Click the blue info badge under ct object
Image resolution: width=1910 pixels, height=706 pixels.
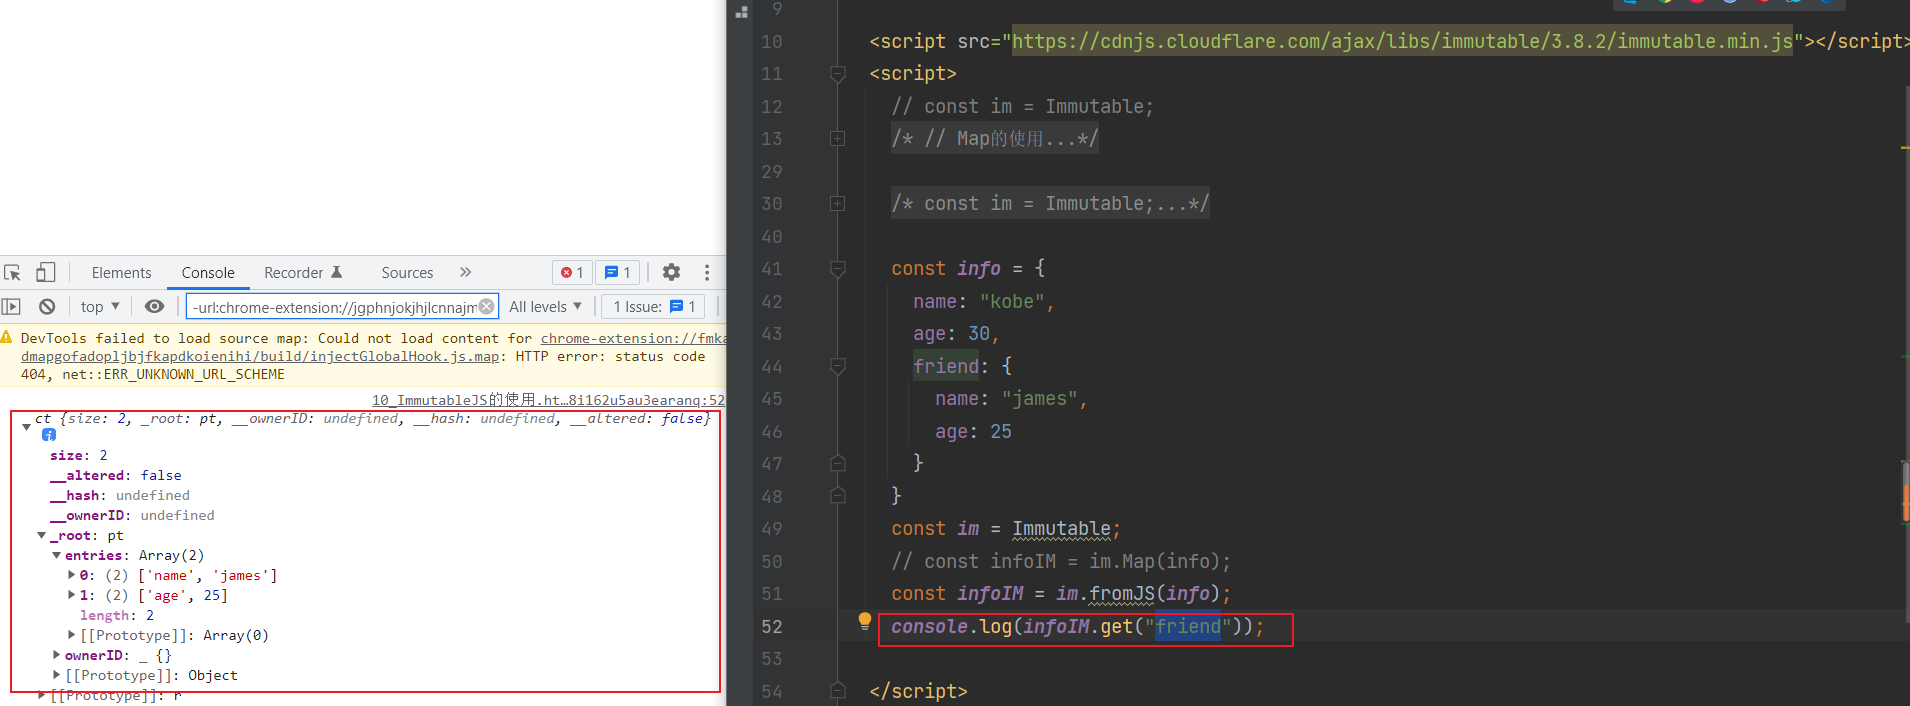point(49,435)
